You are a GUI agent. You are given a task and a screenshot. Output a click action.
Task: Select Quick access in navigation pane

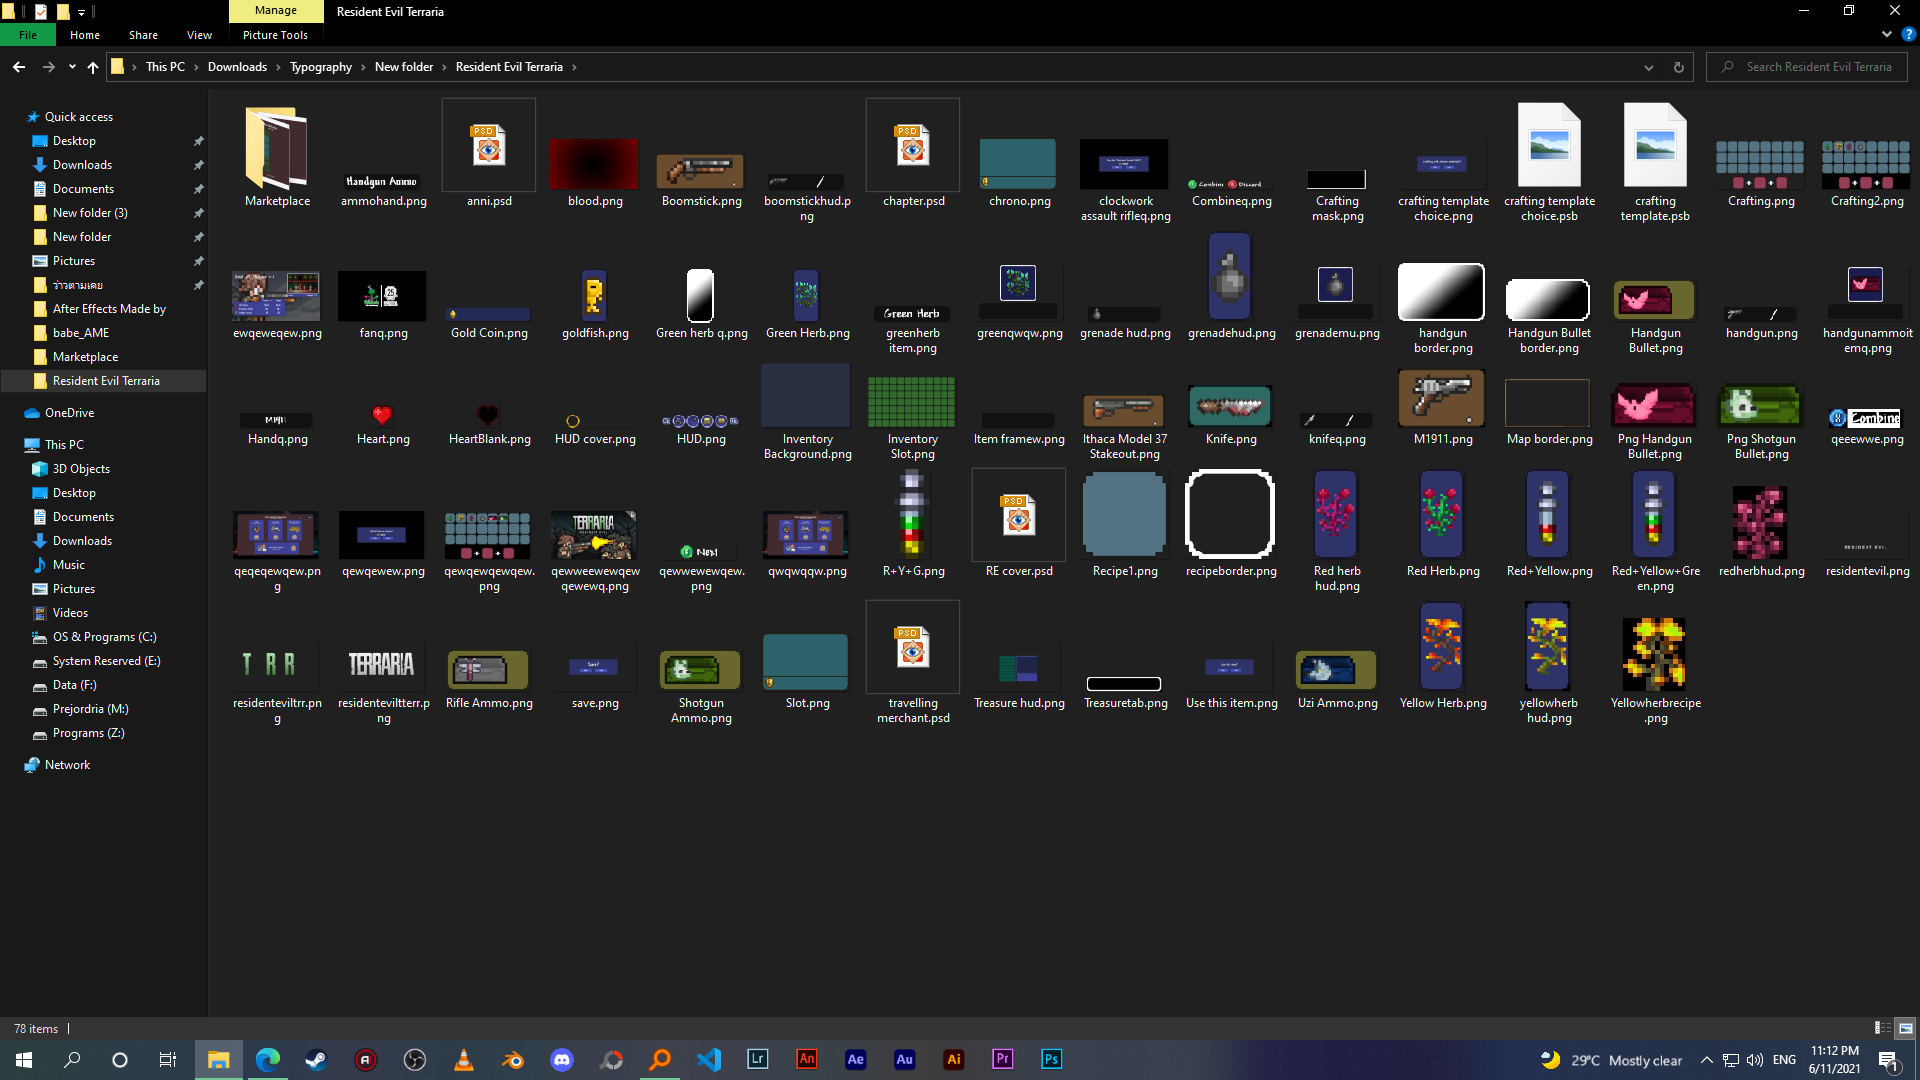point(79,117)
